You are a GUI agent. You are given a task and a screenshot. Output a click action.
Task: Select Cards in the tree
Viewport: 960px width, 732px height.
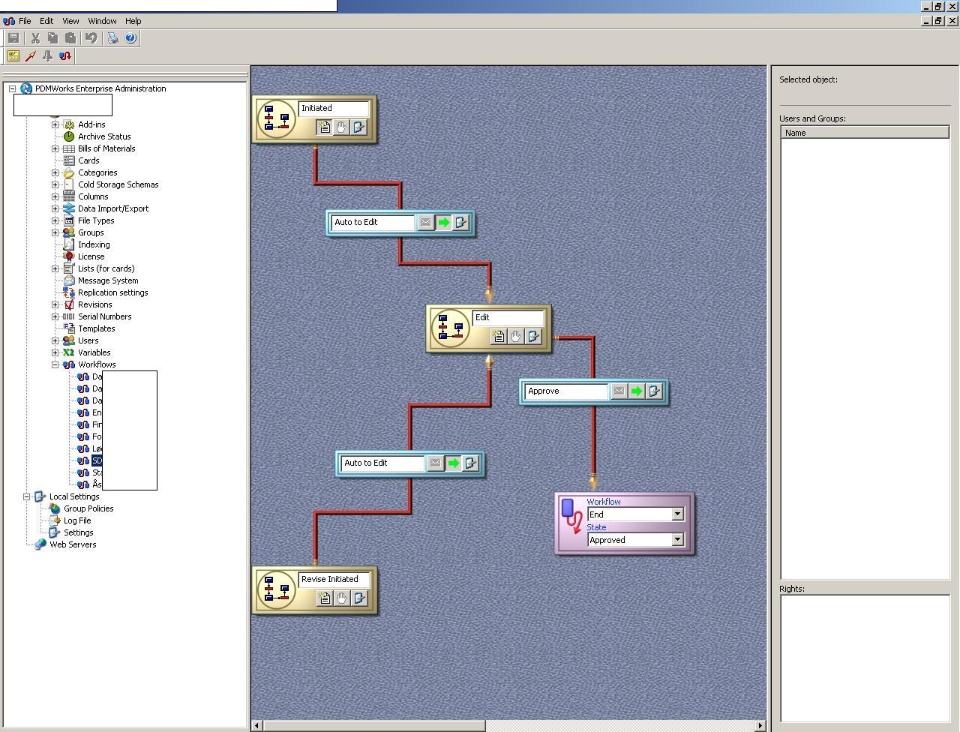[x=88, y=160]
